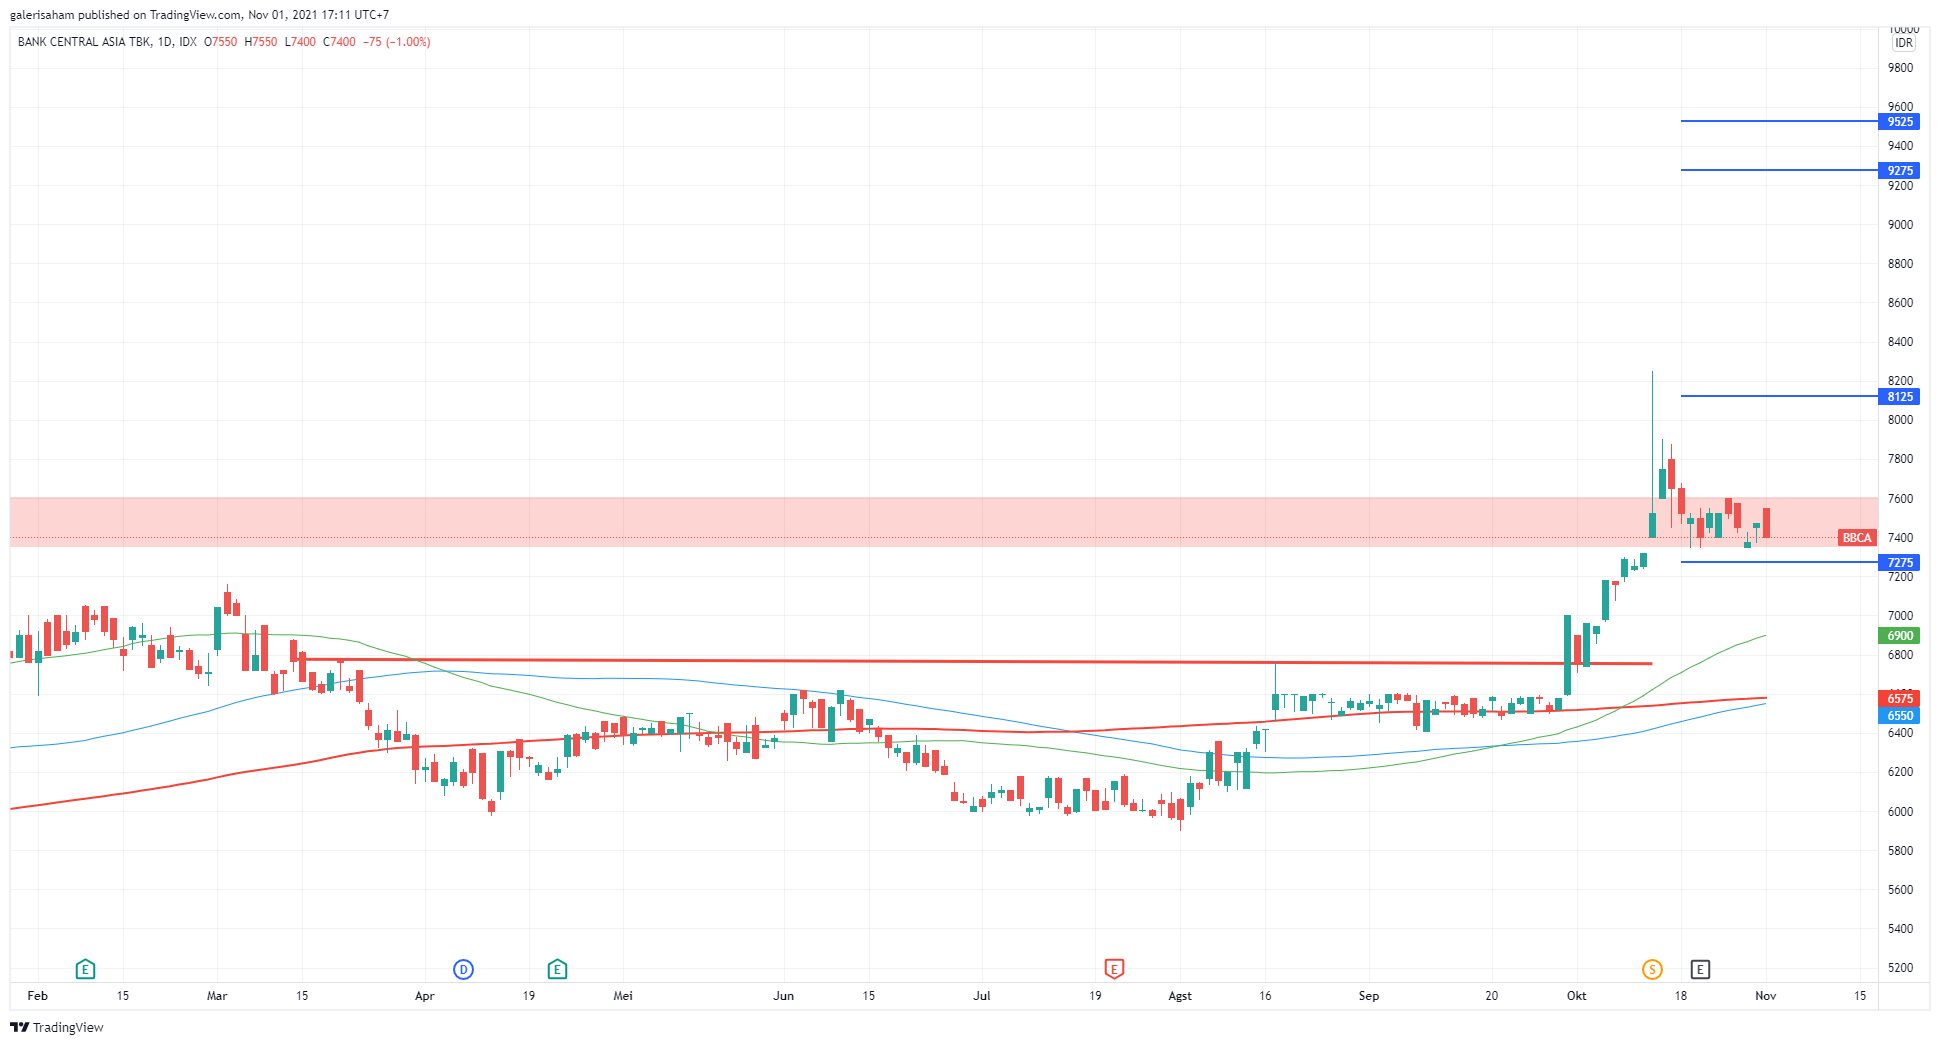Click the −75 (−1.00%) change value
The height and width of the screenshot is (1045, 1940).
[396, 42]
